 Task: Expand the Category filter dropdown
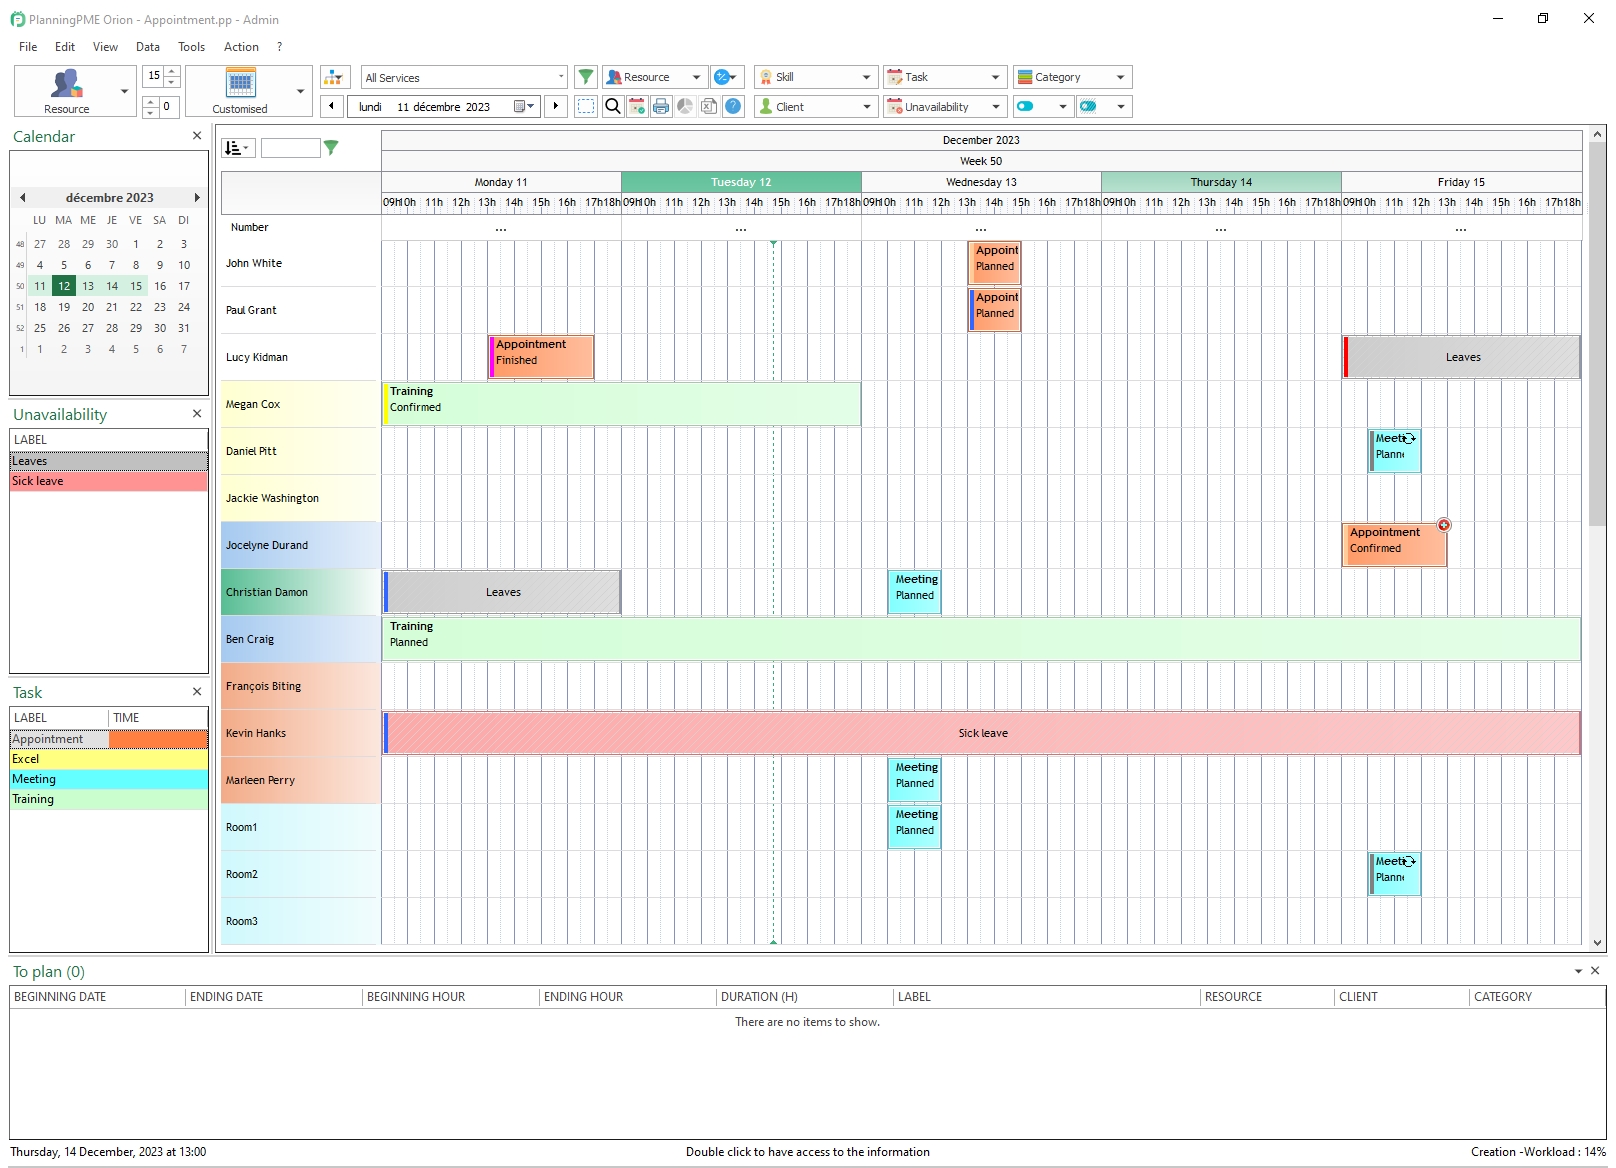(x=1121, y=76)
